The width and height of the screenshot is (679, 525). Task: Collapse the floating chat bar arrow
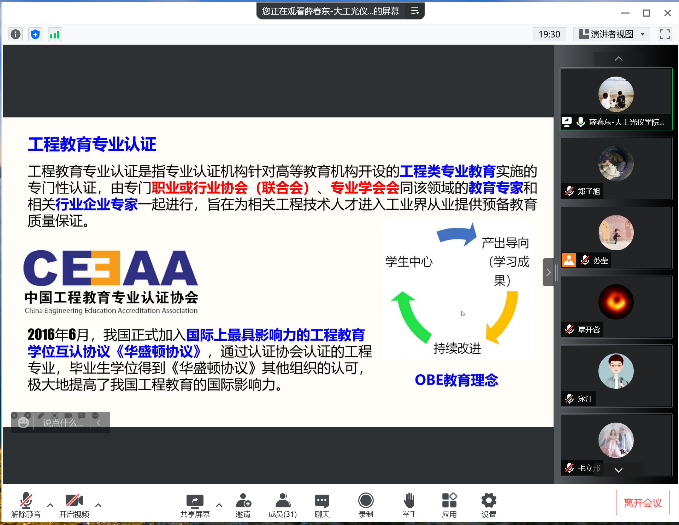[x=99, y=422]
